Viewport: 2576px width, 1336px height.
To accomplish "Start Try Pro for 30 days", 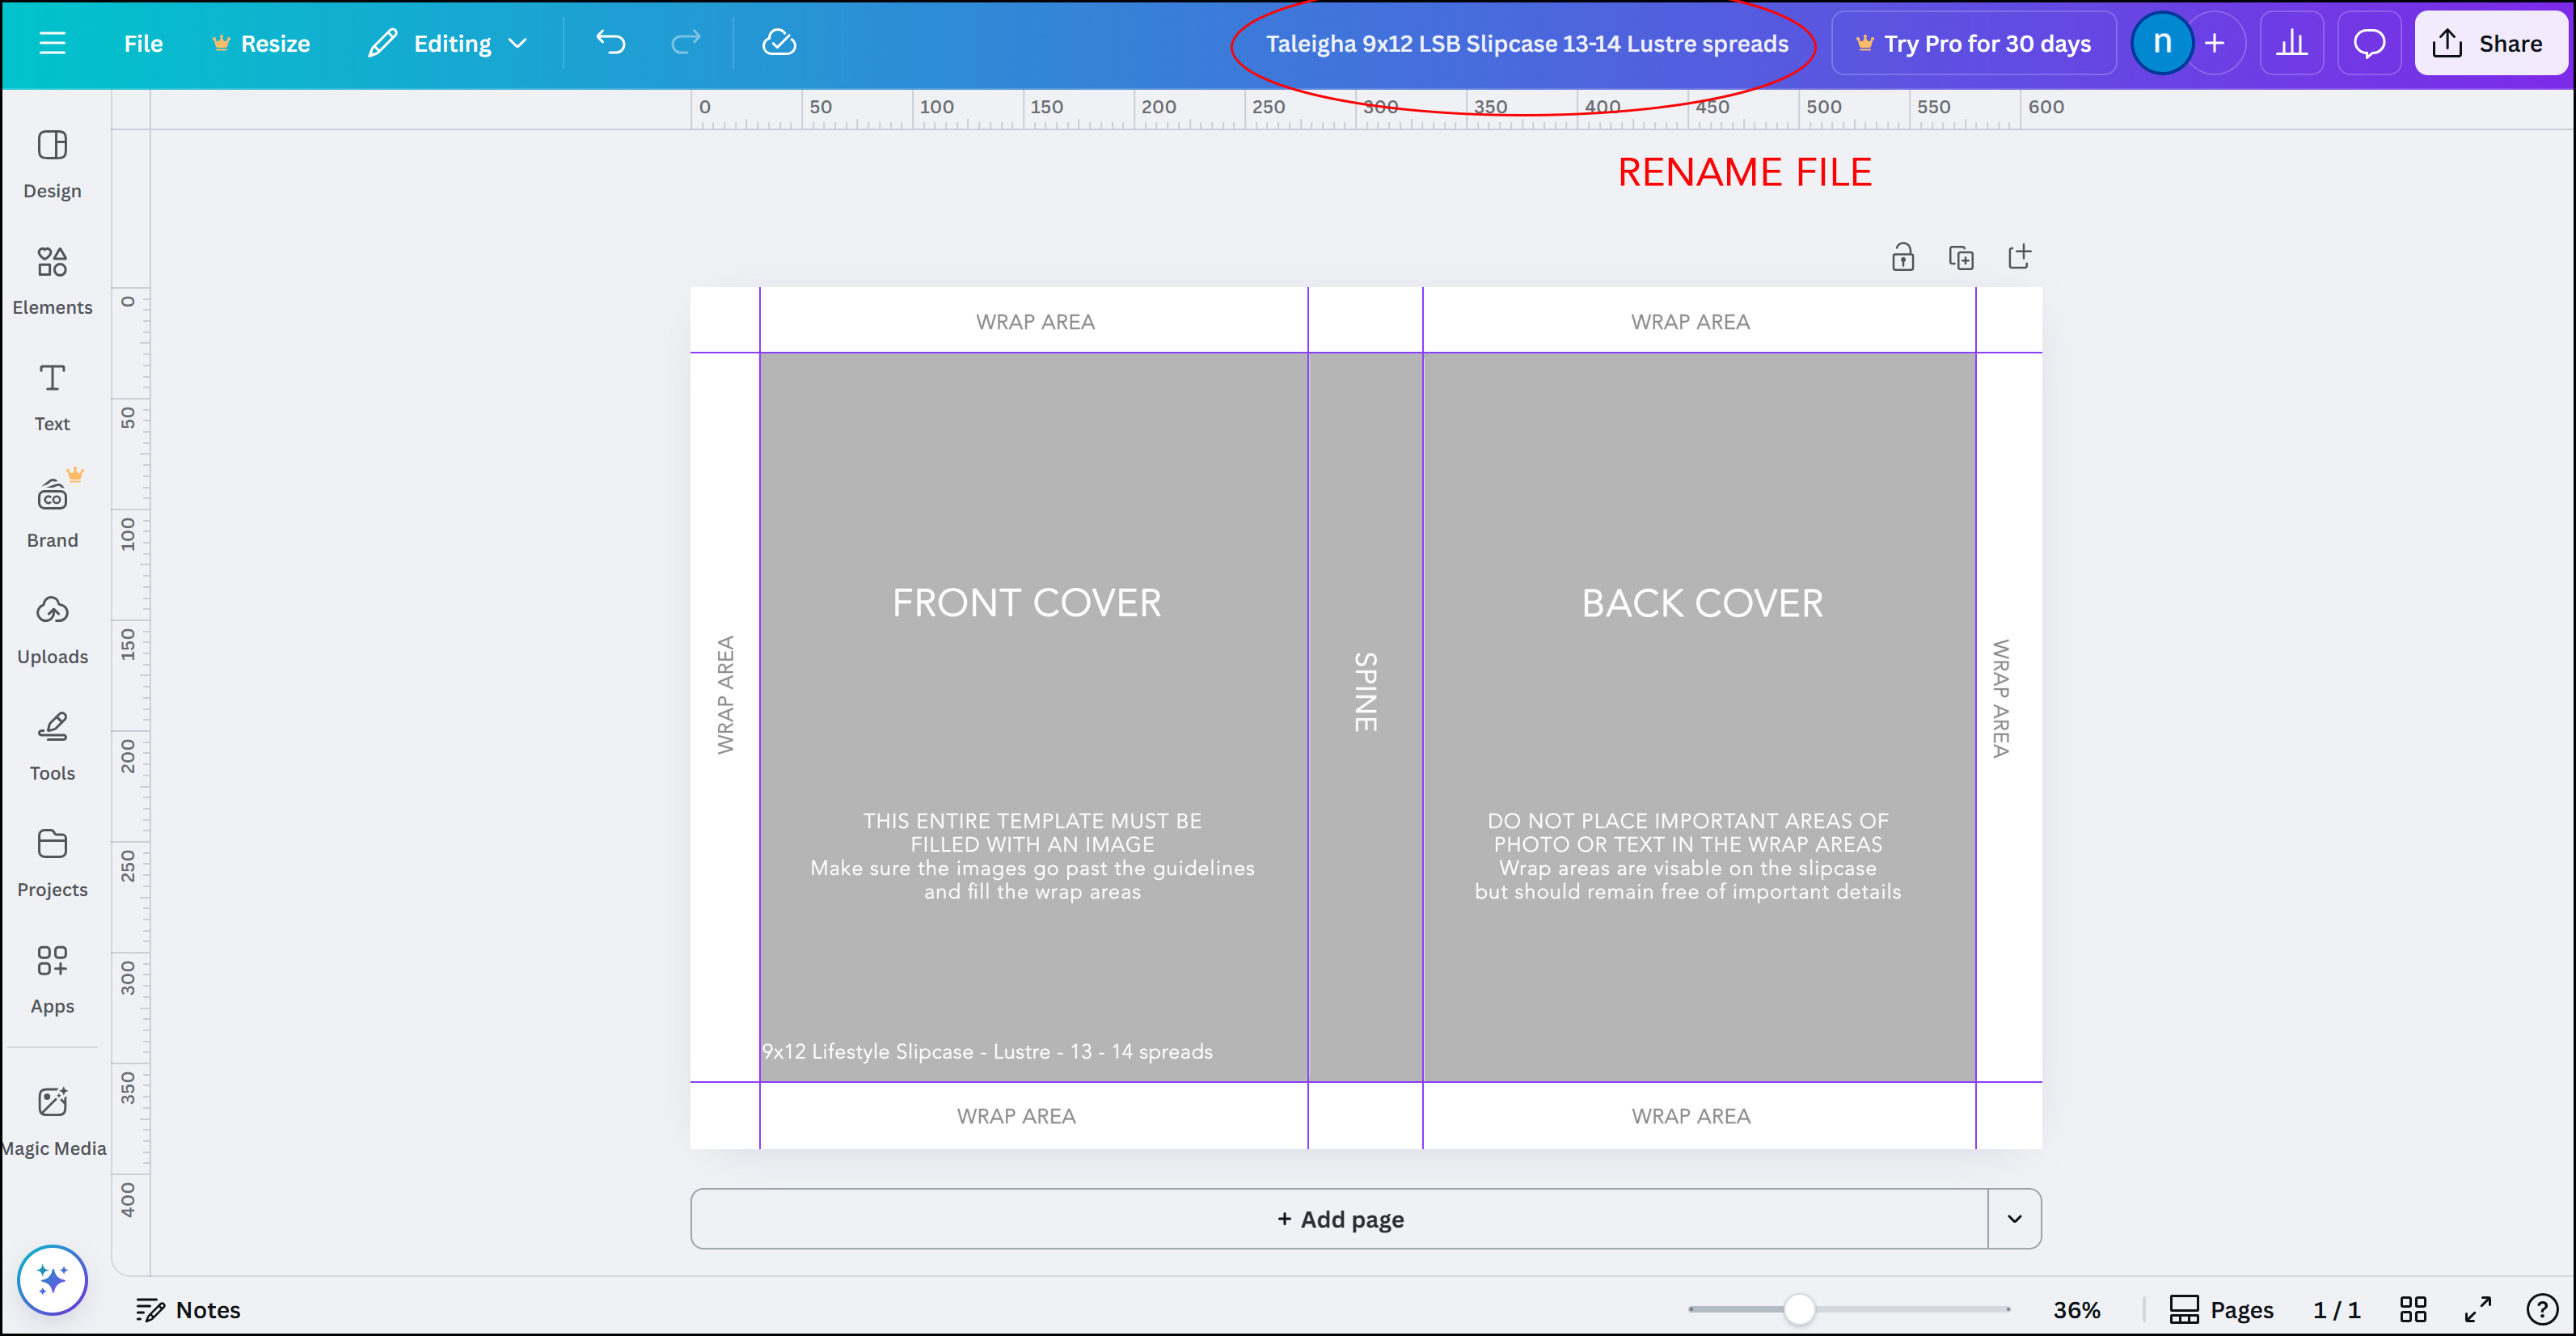I will pos(1974,44).
